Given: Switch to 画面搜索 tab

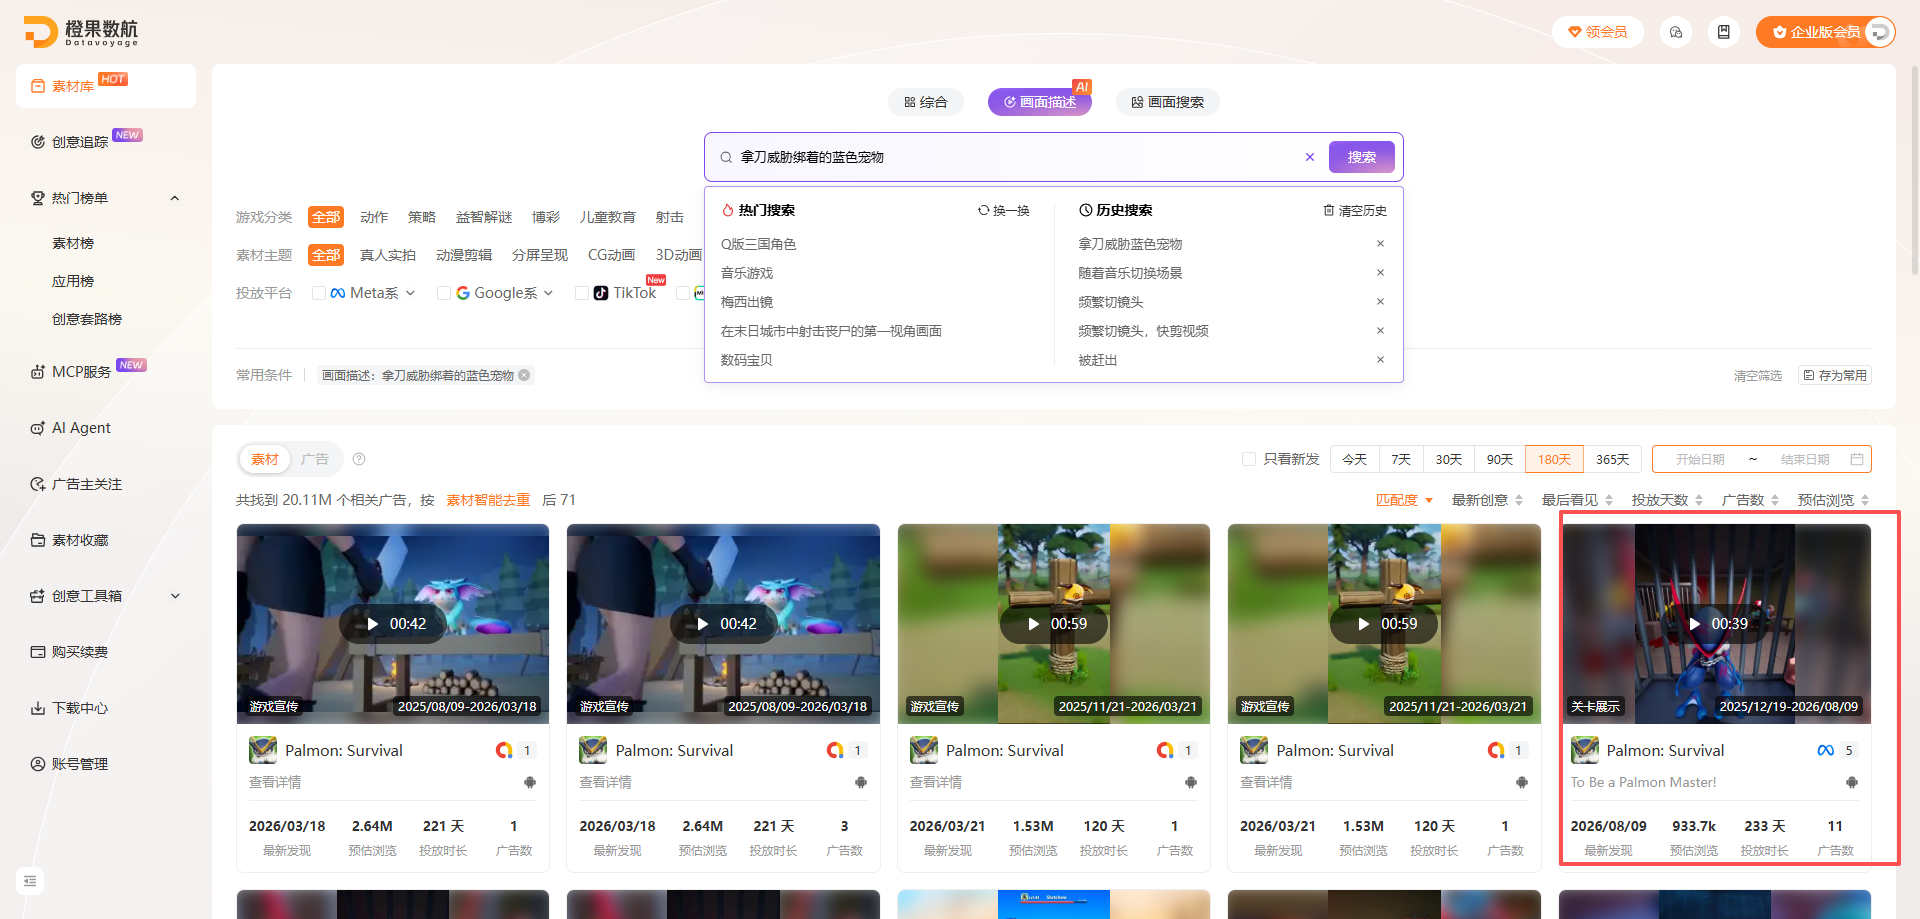Looking at the screenshot, I should pos(1168,102).
